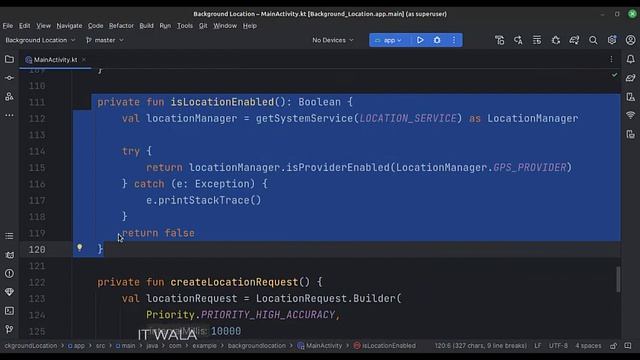Change the UTF-8 file encoding
The image size is (640, 360).
coord(558,346)
